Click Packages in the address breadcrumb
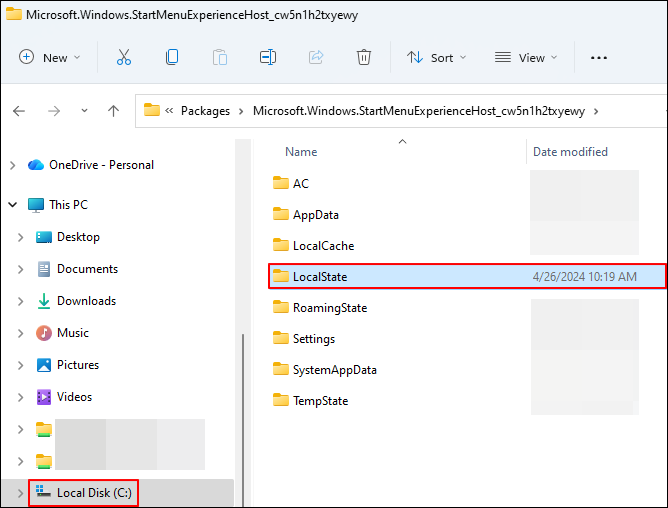This screenshot has width=668, height=508. click(x=205, y=111)
